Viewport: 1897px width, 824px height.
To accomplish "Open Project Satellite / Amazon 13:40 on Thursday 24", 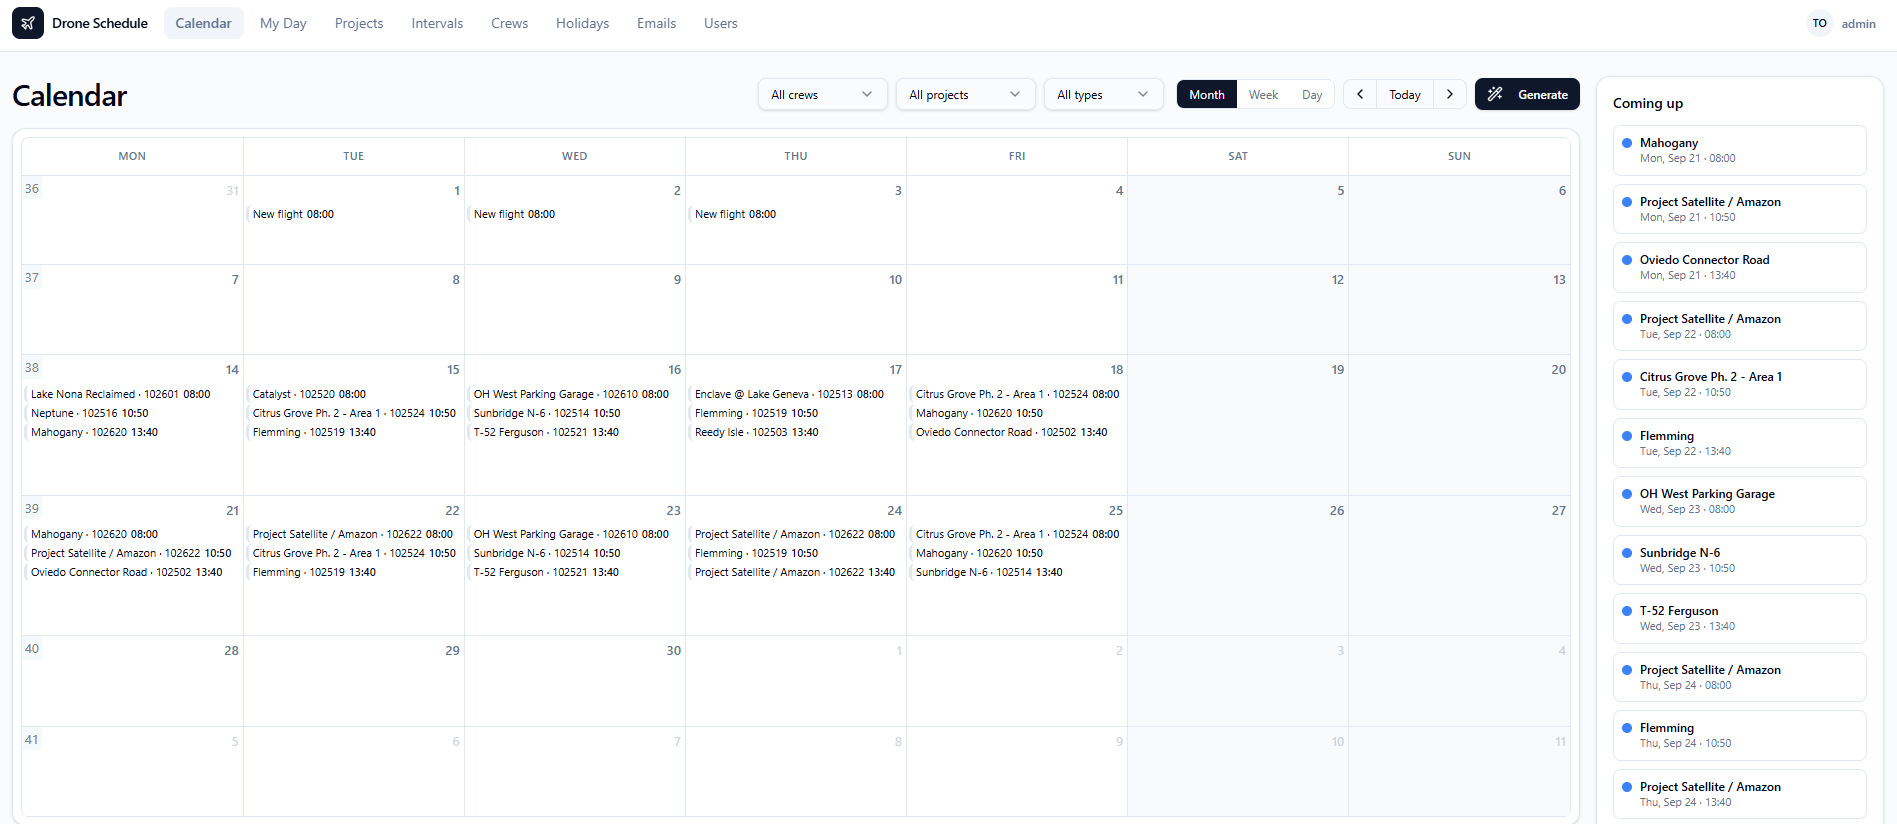I will pos(795,572).
